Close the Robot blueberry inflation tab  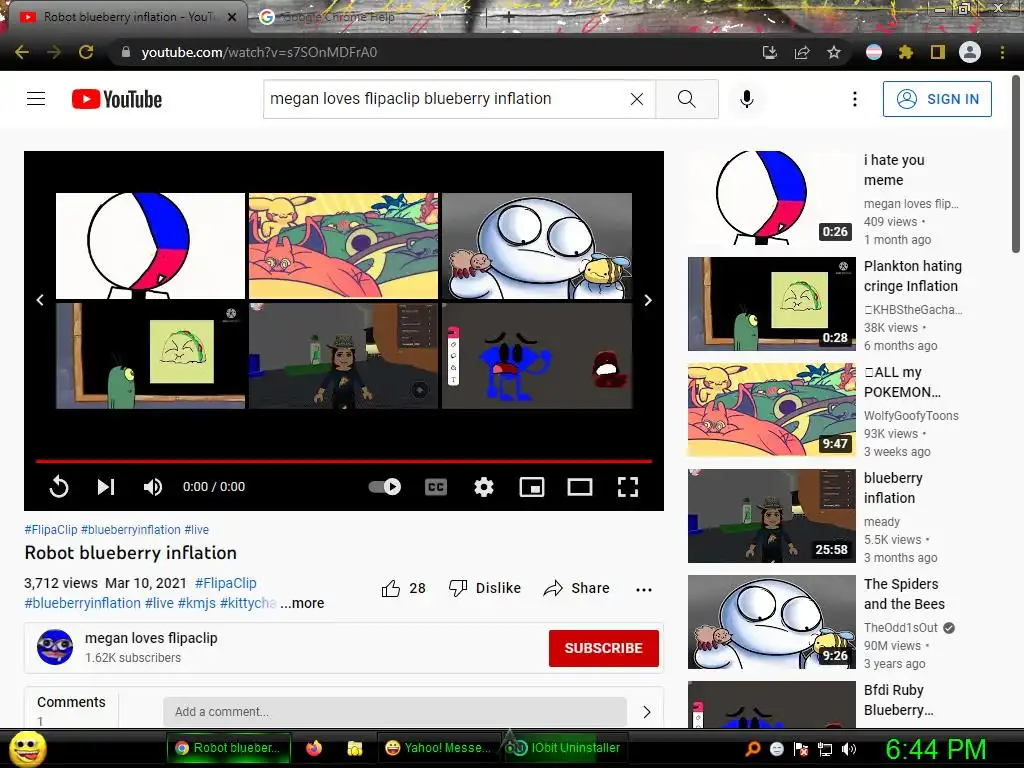(232, 18)
